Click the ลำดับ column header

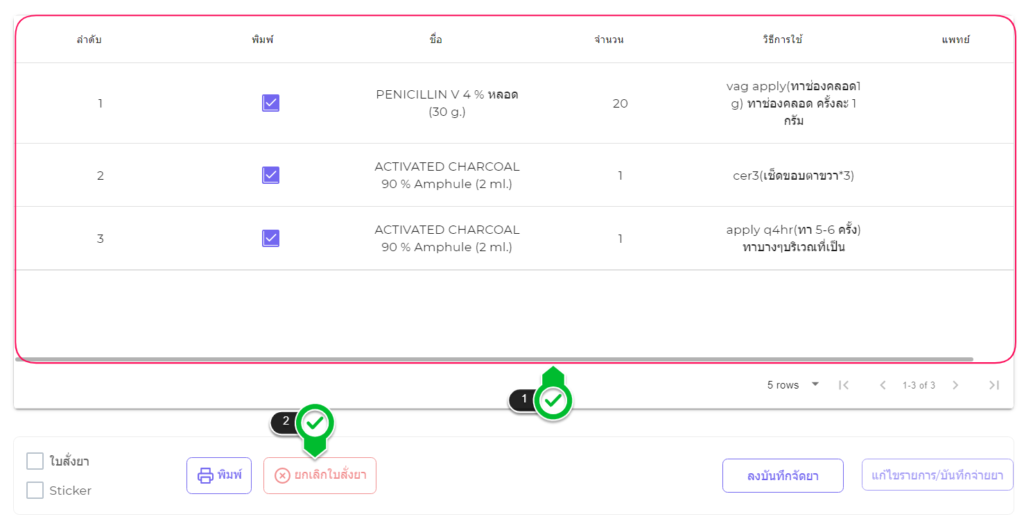(89, 40)
